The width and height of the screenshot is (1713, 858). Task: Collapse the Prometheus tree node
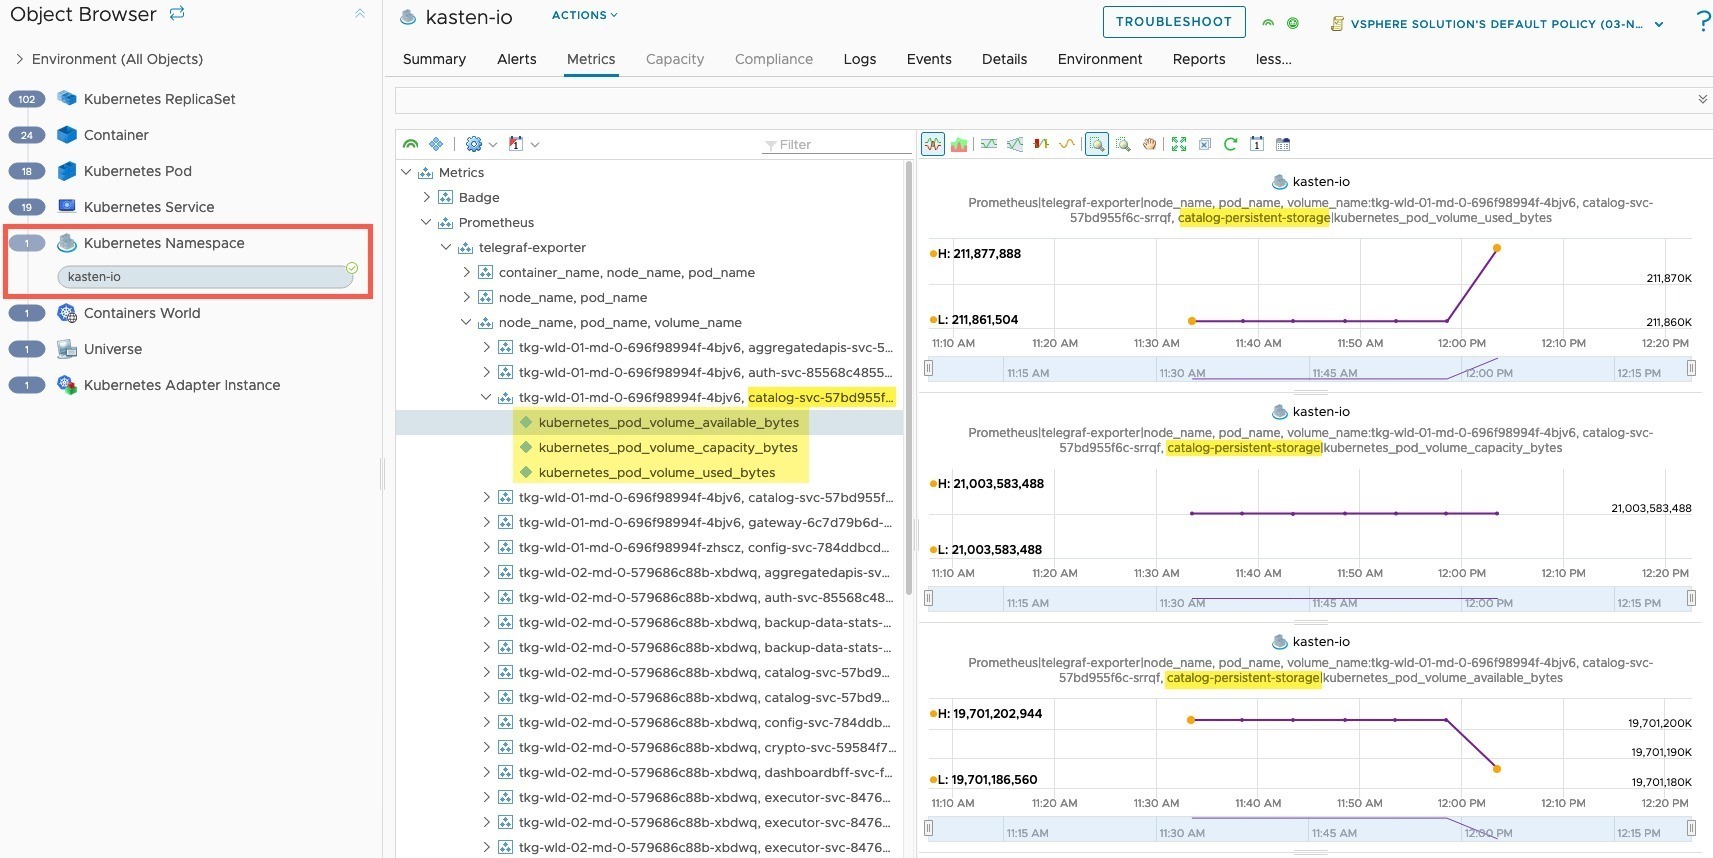pos(427,222)
